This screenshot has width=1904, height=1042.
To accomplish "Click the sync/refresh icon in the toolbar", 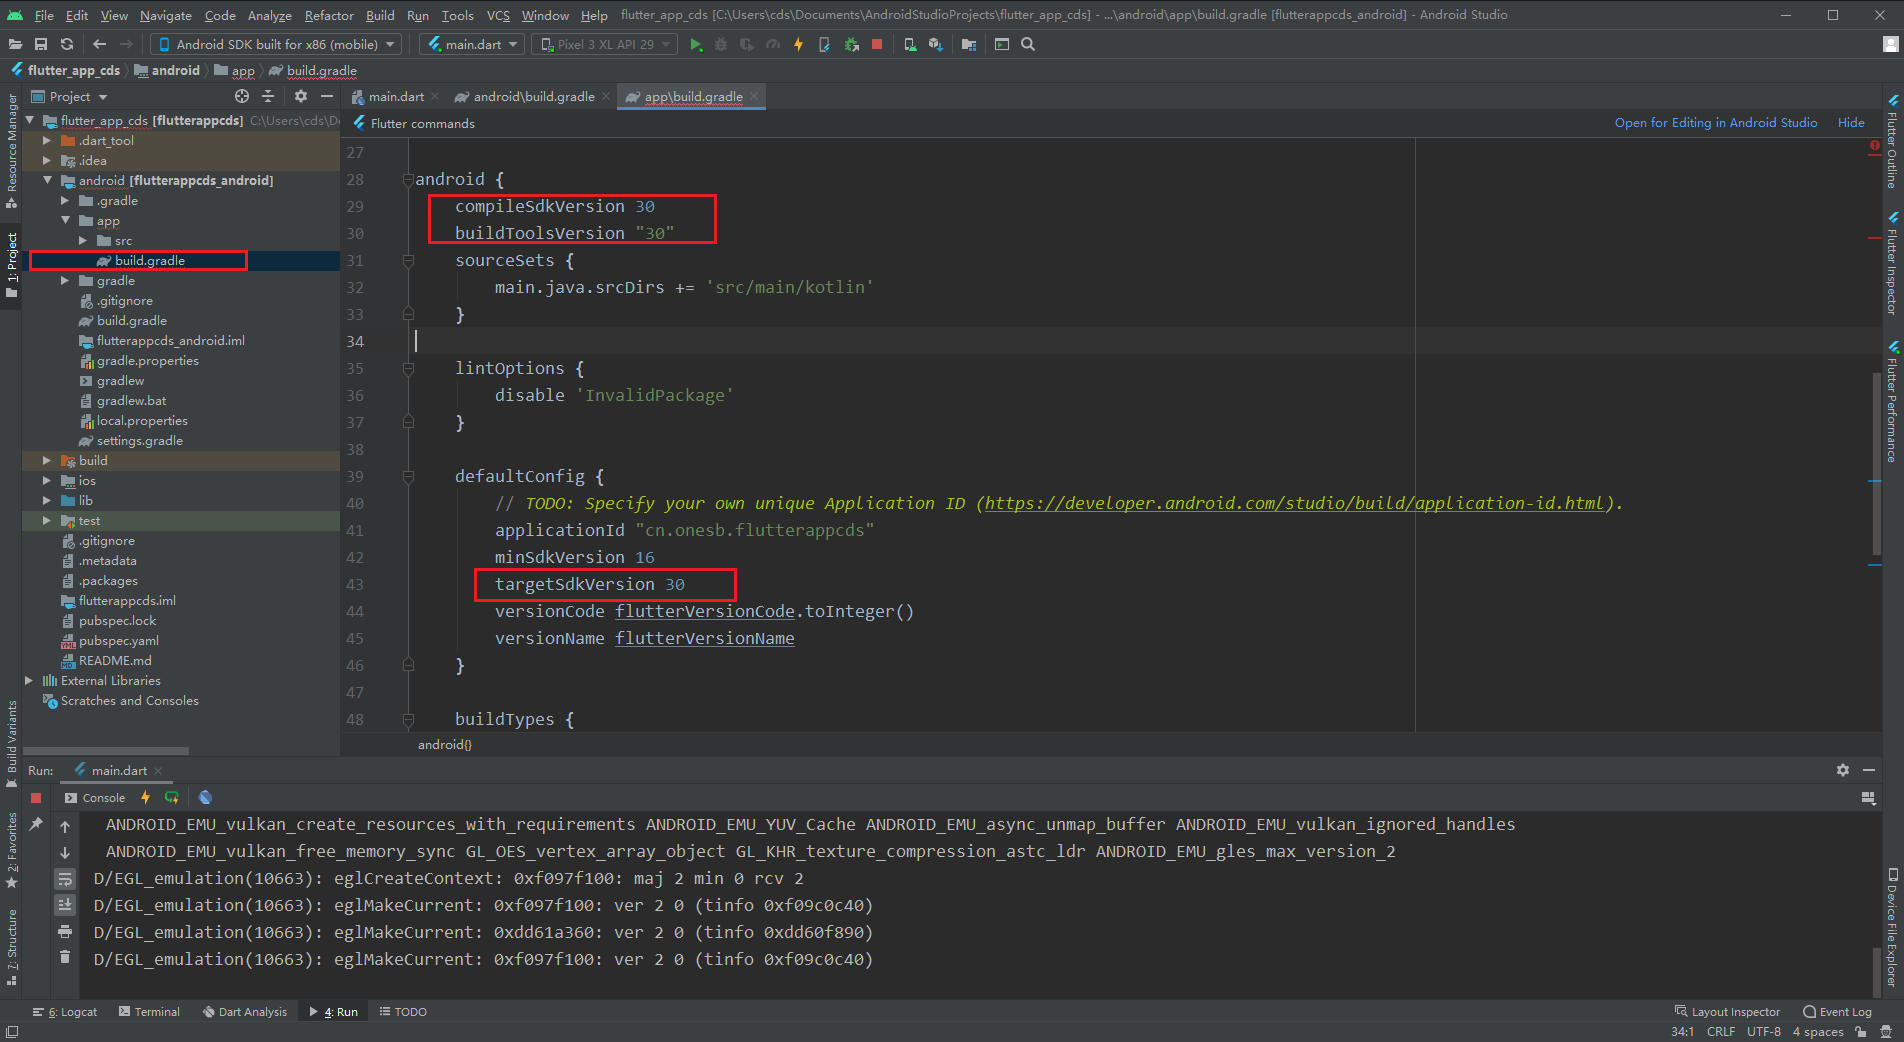I will 67,44.
